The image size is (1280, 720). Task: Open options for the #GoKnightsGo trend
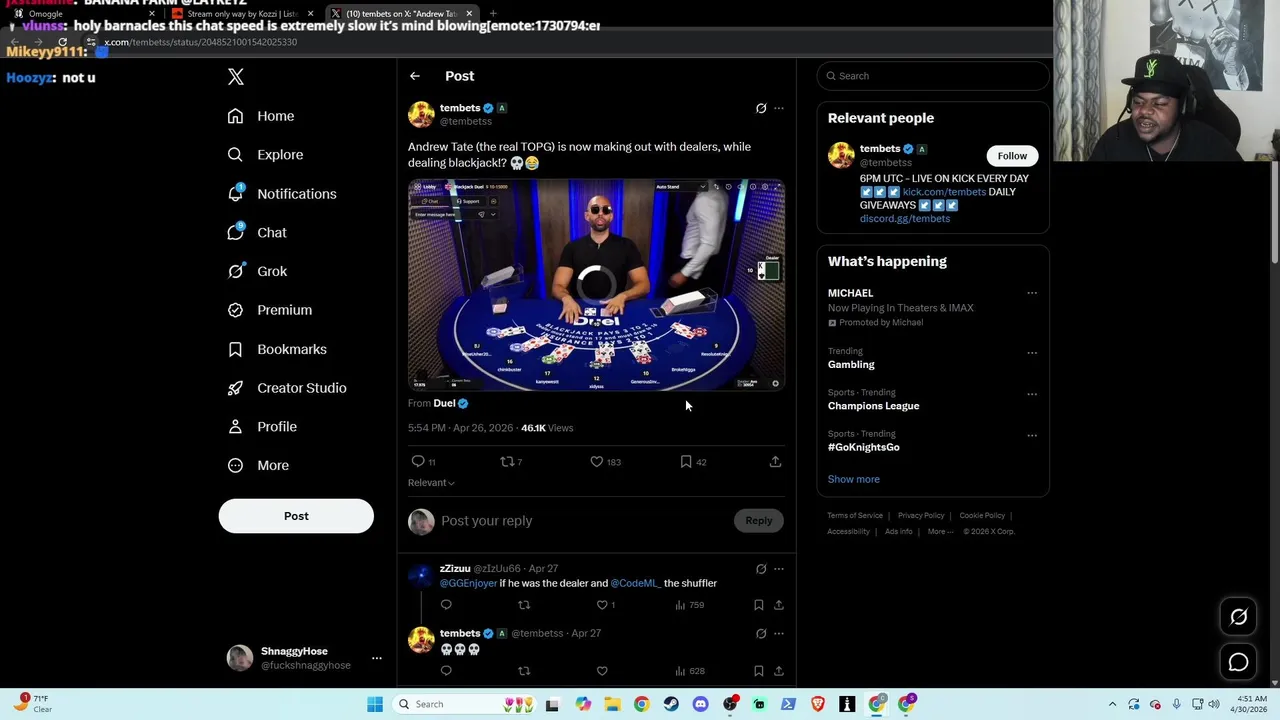(x=1032, y=435)
